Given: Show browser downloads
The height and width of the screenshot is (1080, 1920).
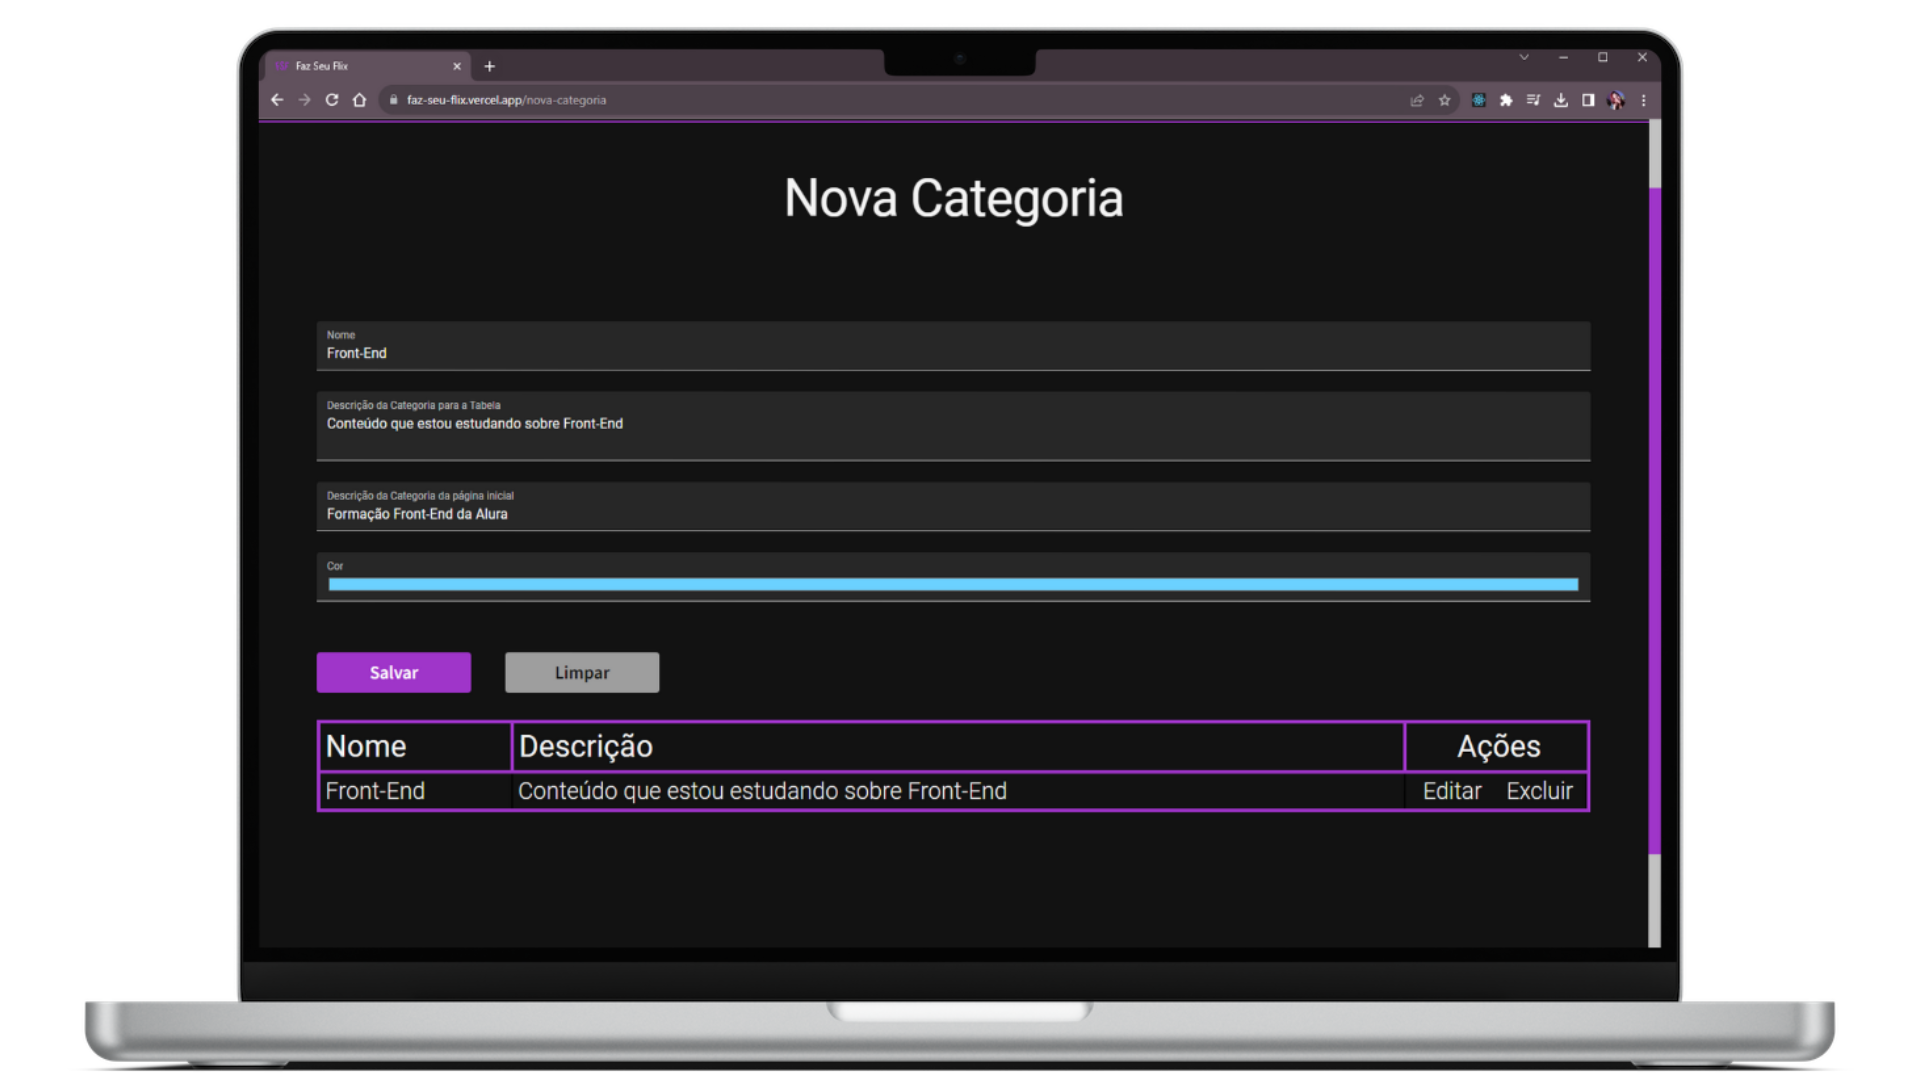Looking at the screenshot, I should click(x=1560, y=100).
